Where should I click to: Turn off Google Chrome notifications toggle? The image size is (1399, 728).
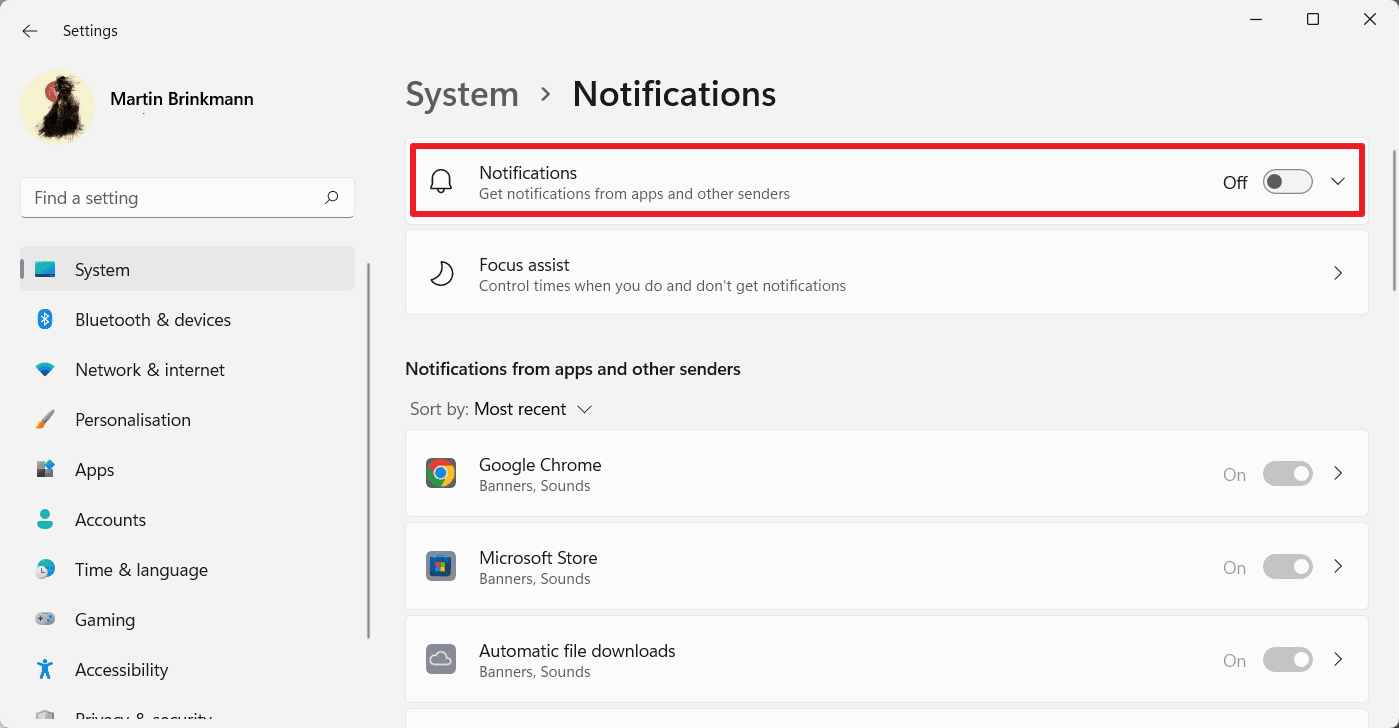click(1287, 473)
